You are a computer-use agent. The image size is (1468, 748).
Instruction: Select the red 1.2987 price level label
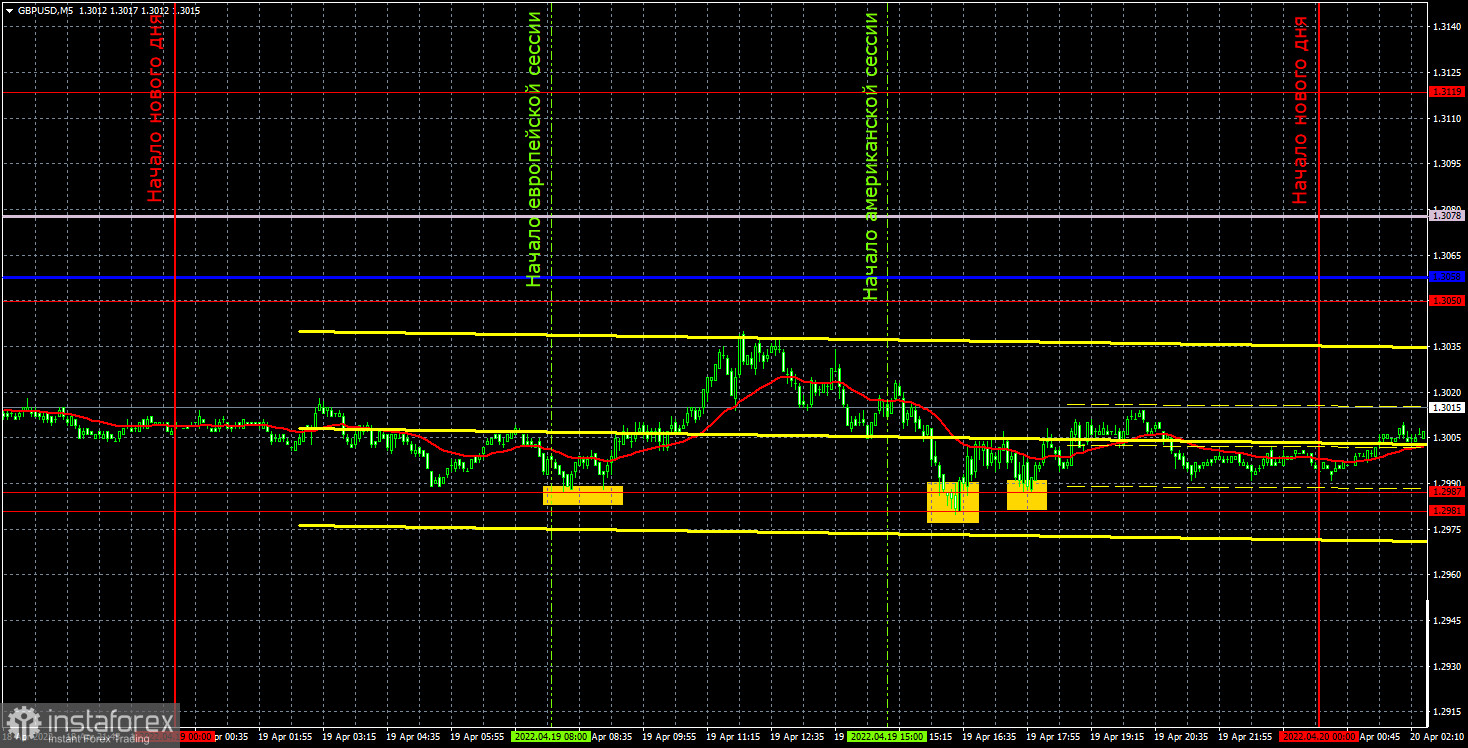[x=1447, y=491]
